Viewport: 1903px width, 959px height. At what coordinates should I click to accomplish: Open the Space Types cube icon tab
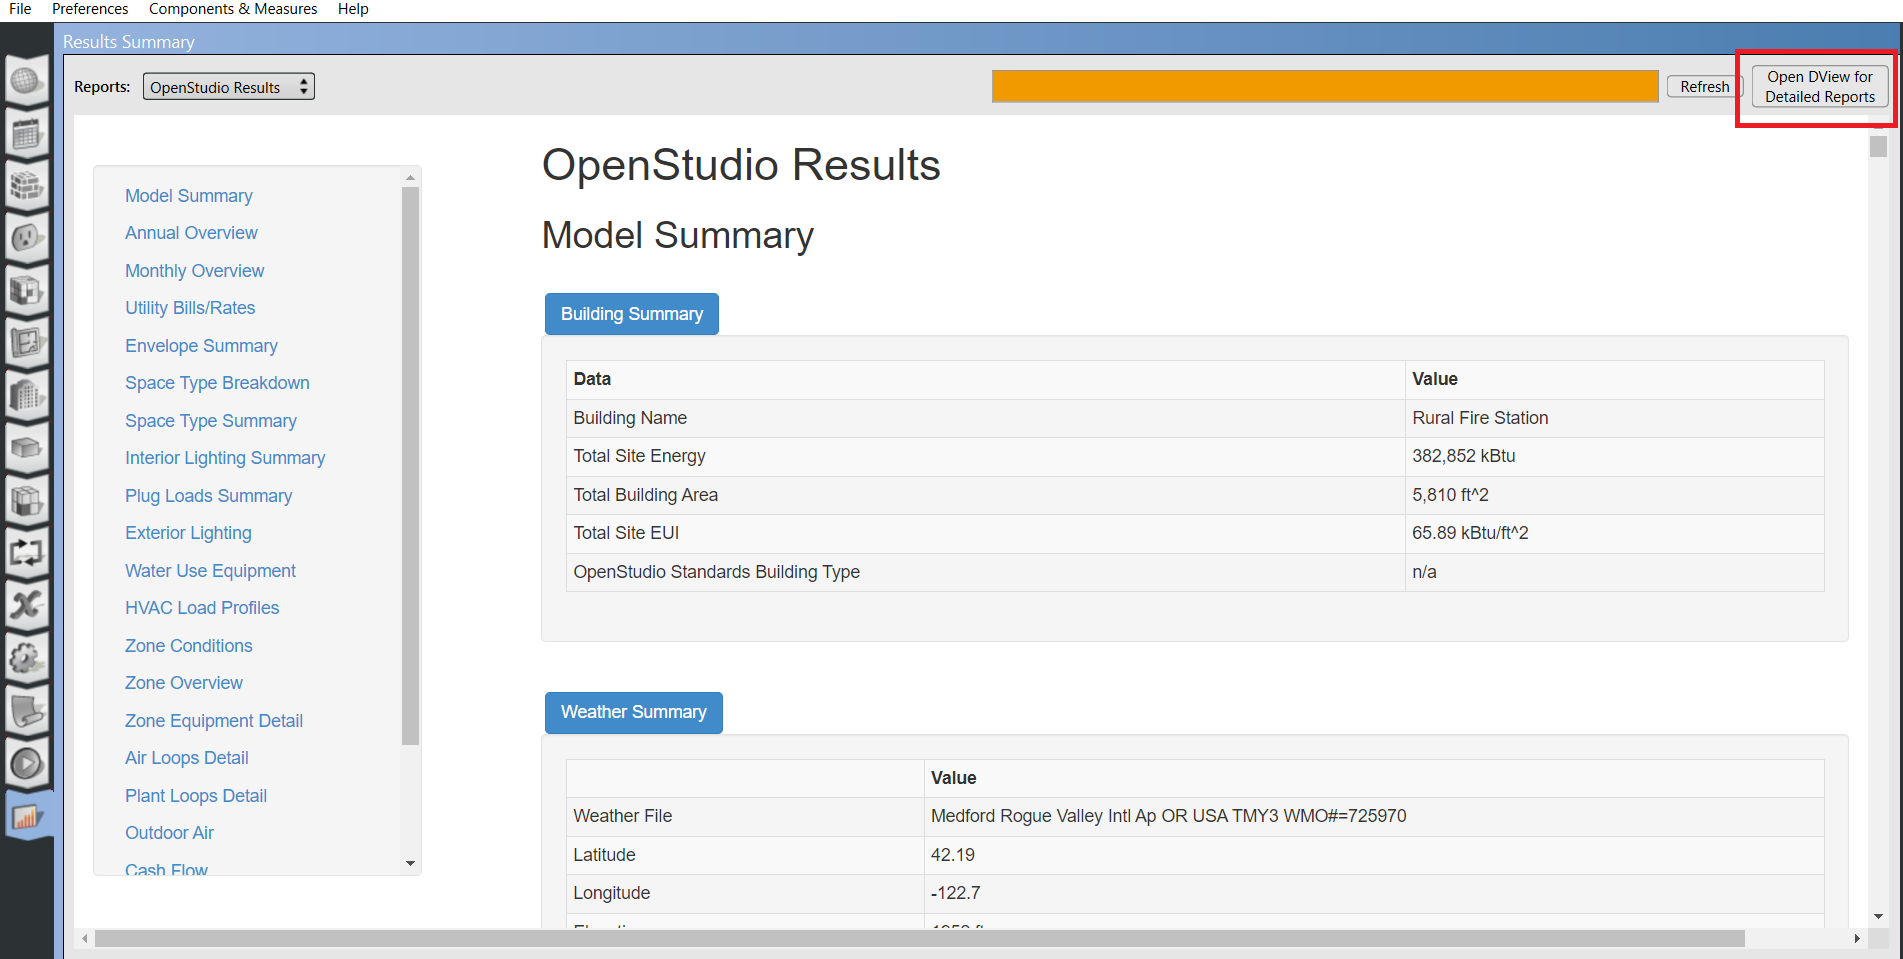pyautogui.click(x=27, y=291)
